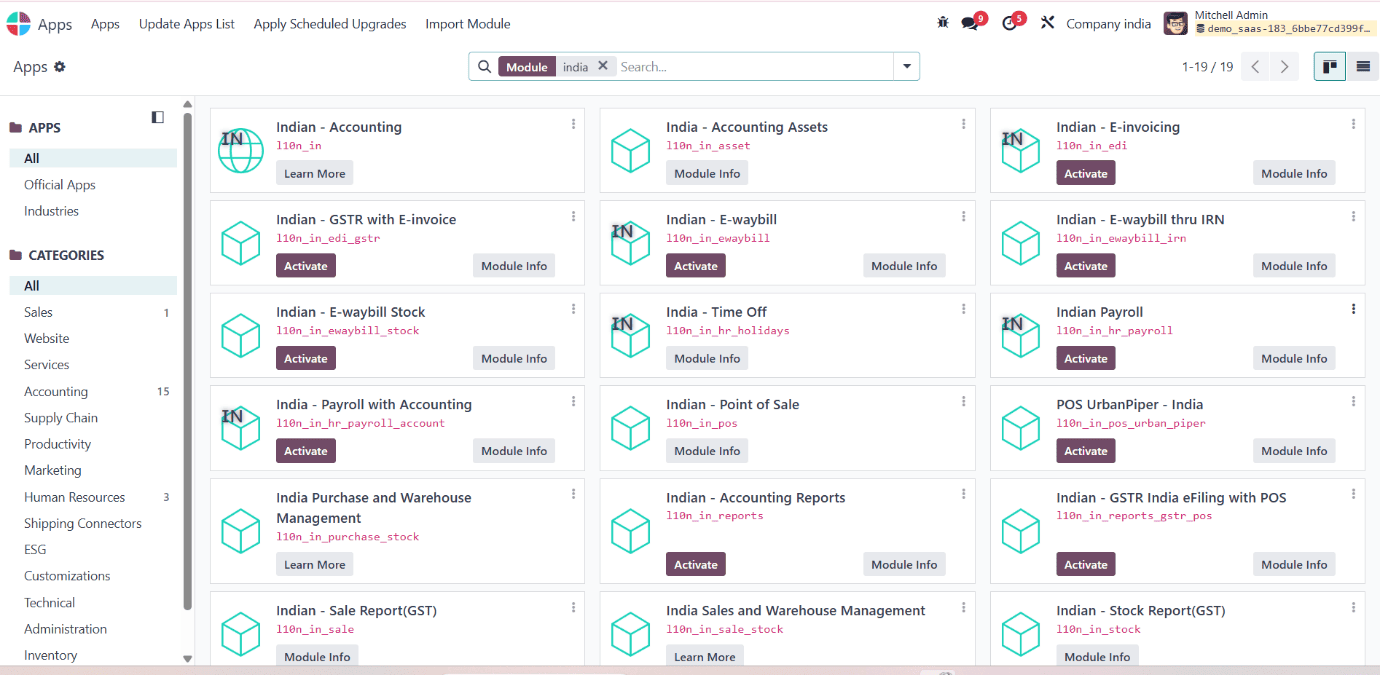The image size is (1380, 675).
Task: Open kebab menu on Indian - E-waybill card
Action: click(963, 216)
